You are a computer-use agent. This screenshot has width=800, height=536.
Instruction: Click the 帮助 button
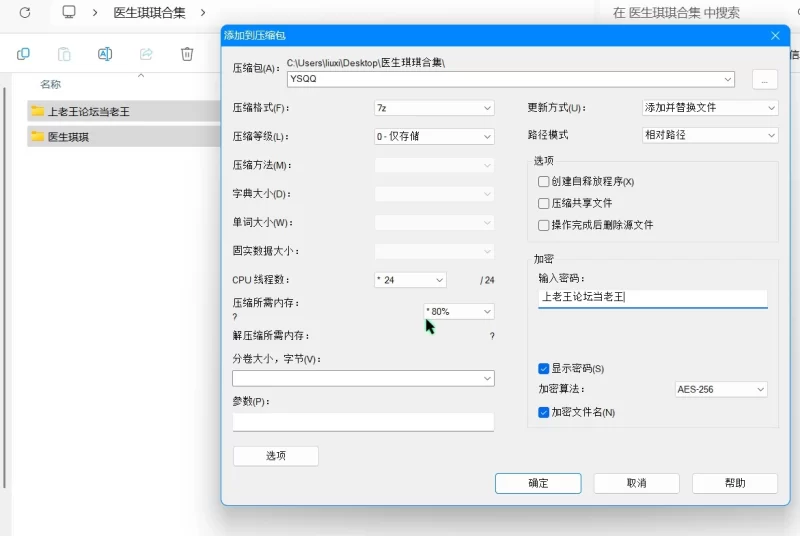click(x=735, y=483)
